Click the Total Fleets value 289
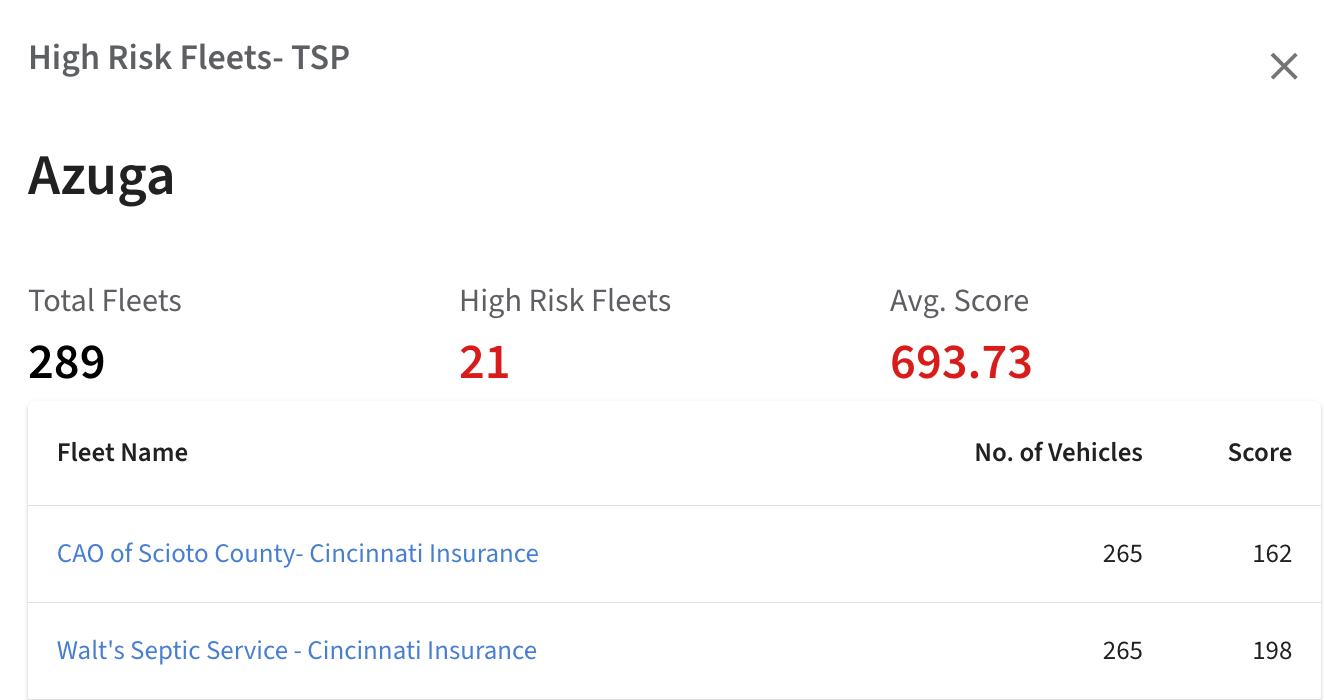 pyautogui.click(x=66, y=361)
